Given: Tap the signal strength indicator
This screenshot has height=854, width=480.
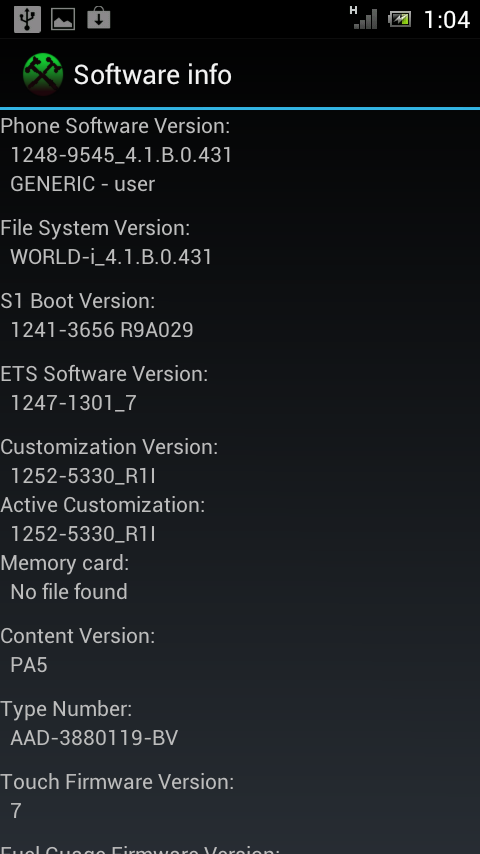Looking at the screenshot, I should coord(363,17).
